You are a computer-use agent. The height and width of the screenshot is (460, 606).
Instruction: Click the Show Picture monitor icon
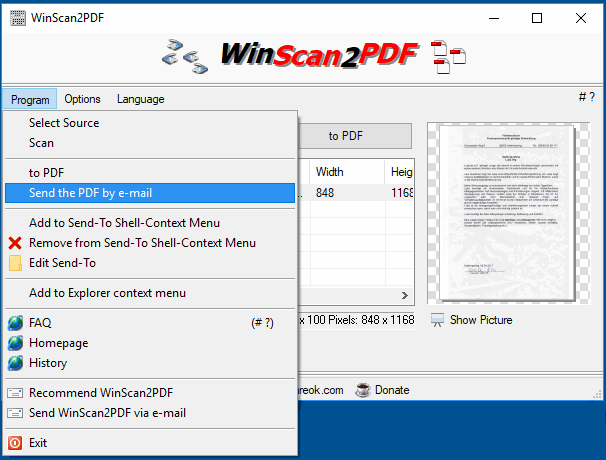[x=437, y=320]
